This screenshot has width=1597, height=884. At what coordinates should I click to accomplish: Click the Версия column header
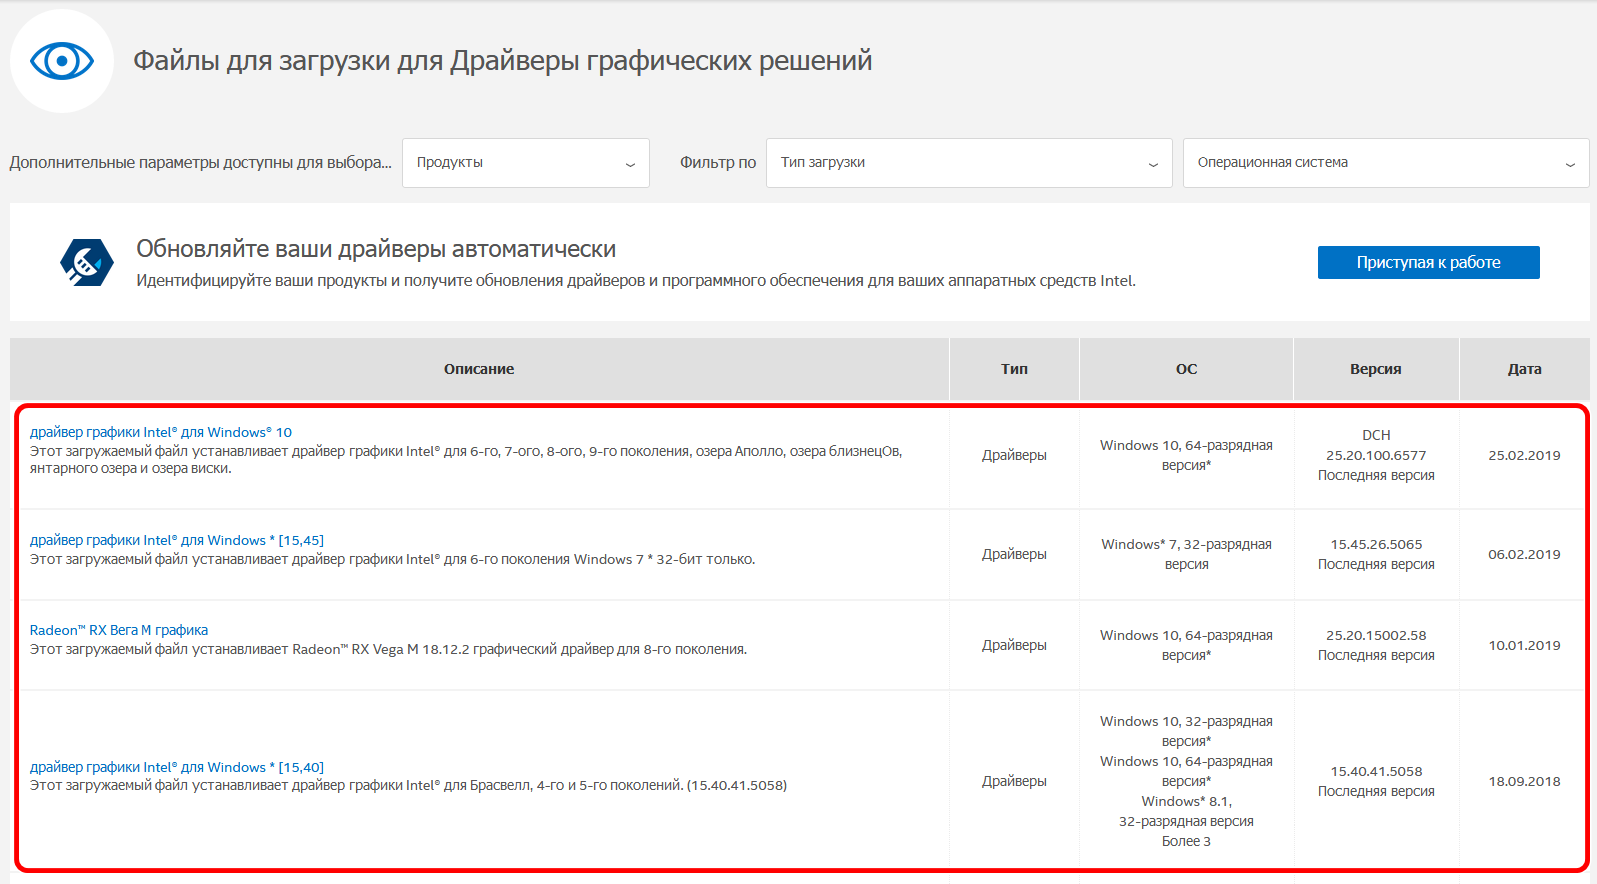click(x=1376, y=369)
